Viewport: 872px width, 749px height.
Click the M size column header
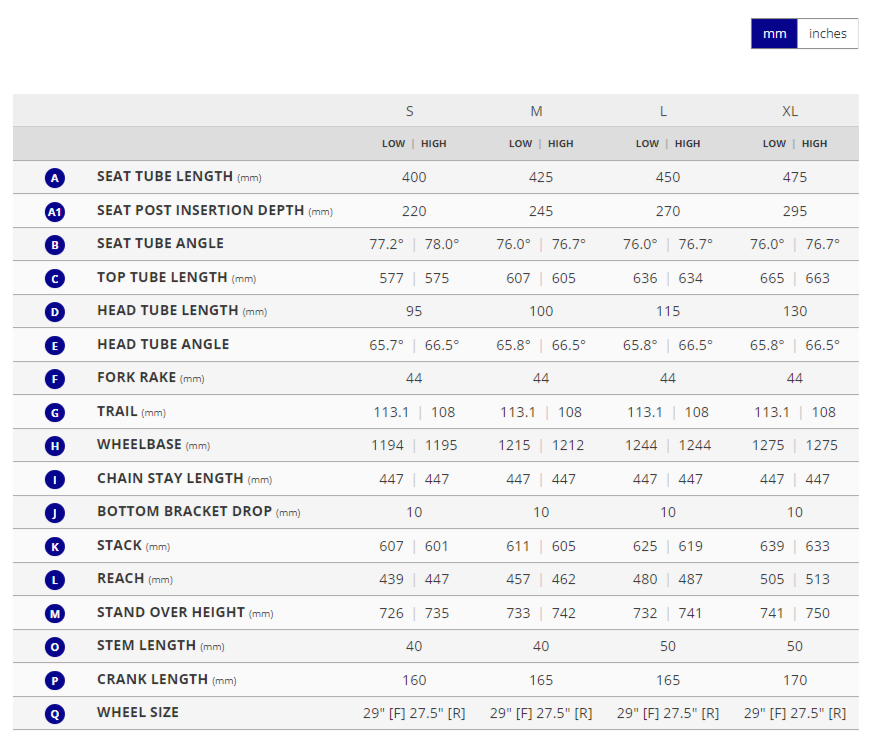pyautogui.click(x=537, y=111)
